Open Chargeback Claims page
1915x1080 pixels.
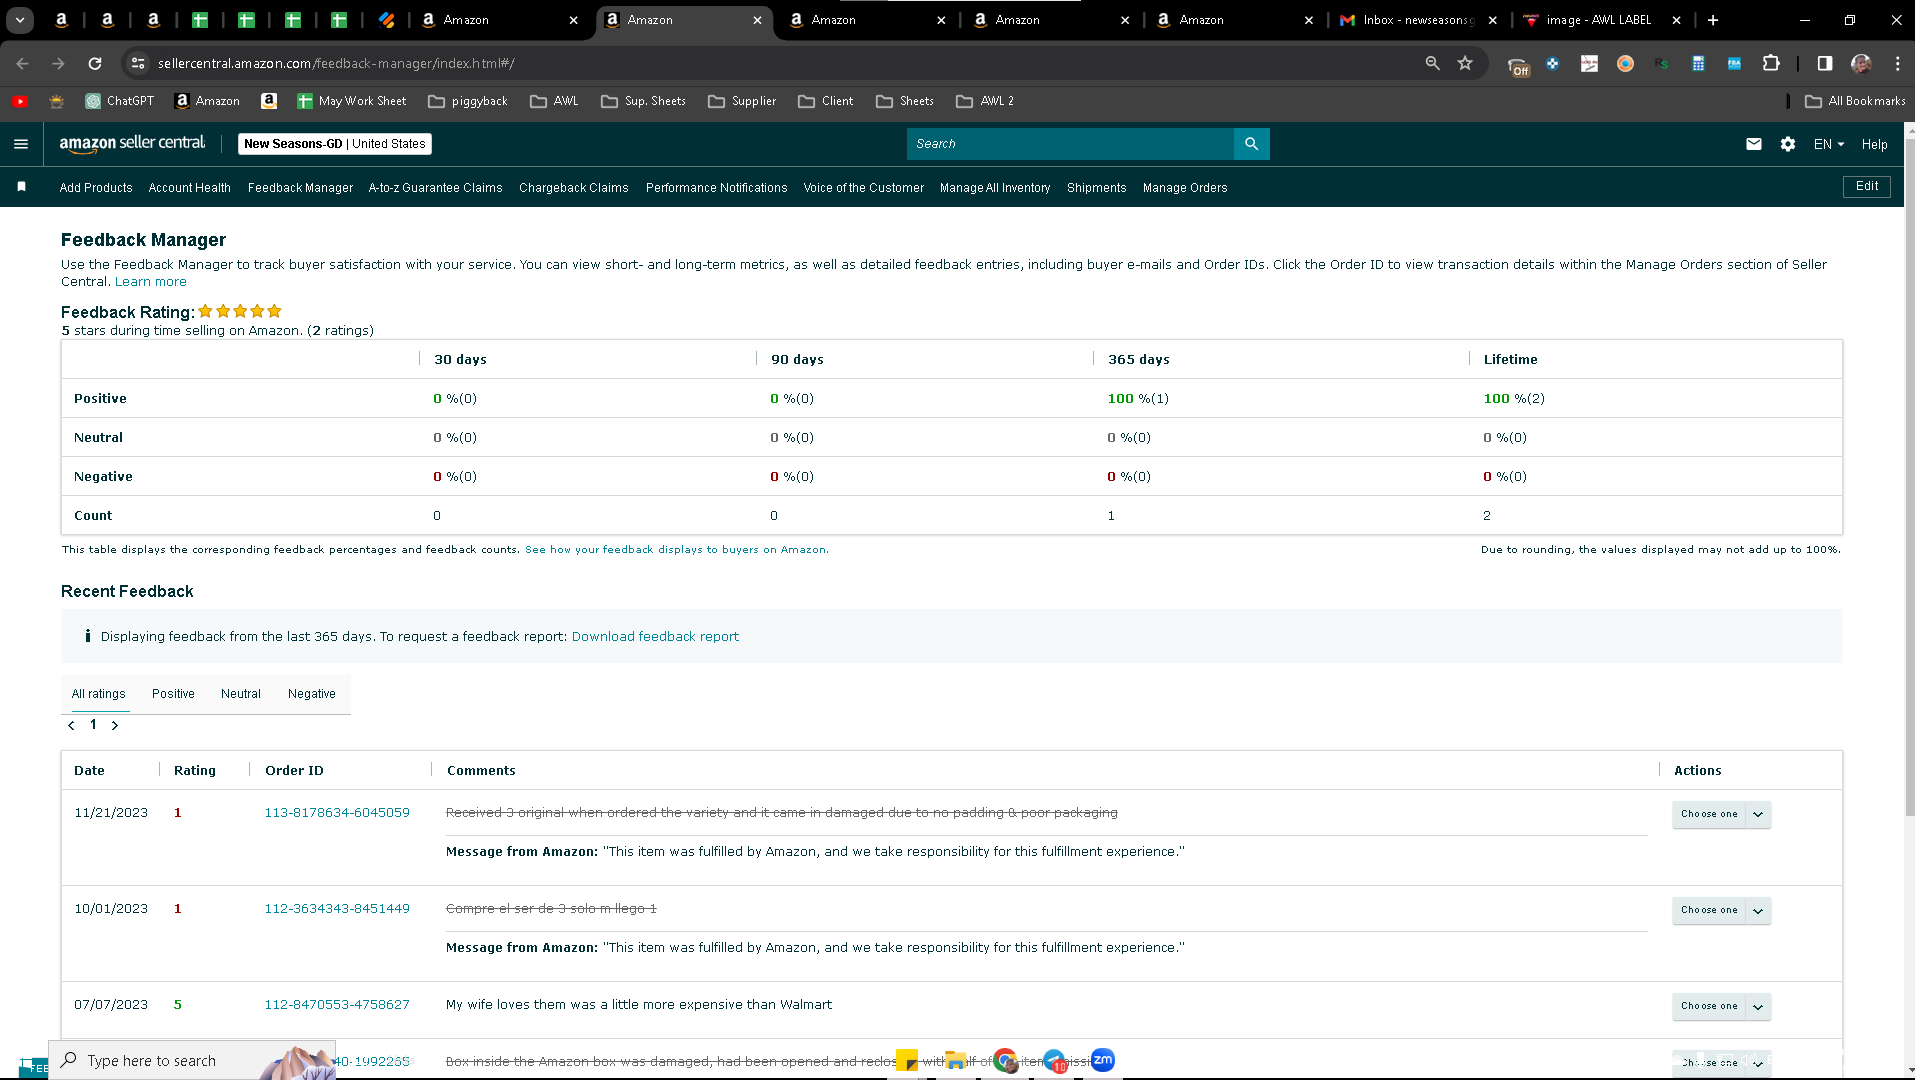tap(574, 188)
